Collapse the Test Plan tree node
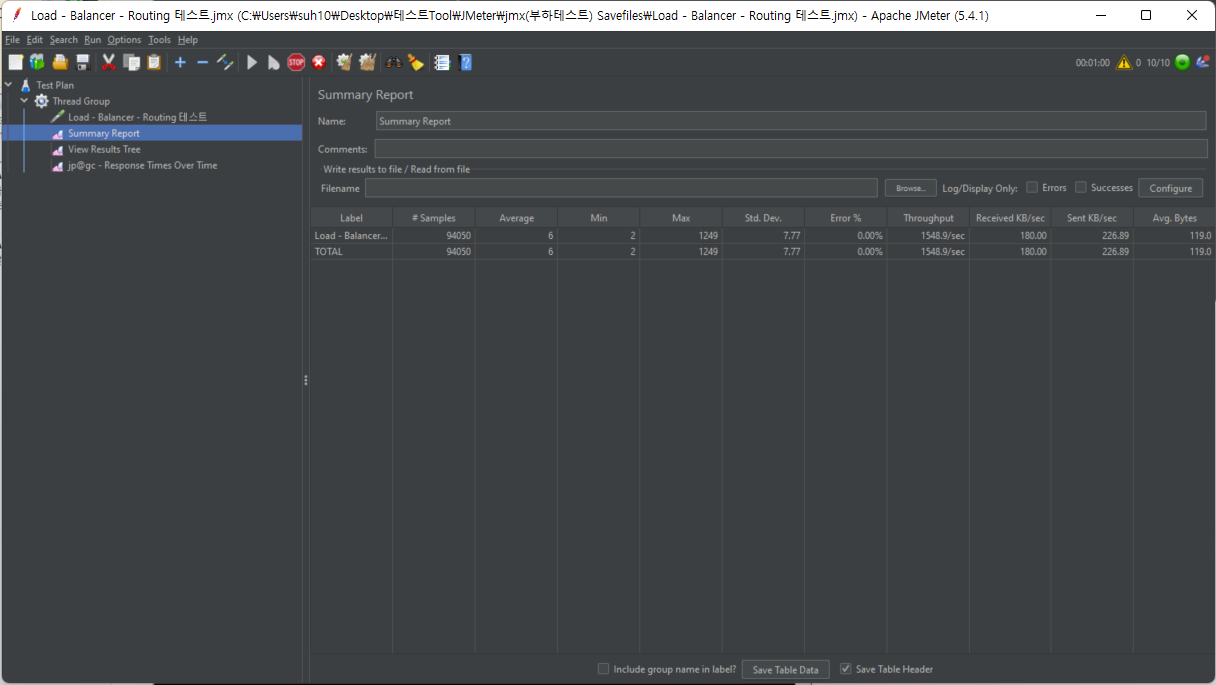Viewport: 1216px width, 685px height. point(9,85)
